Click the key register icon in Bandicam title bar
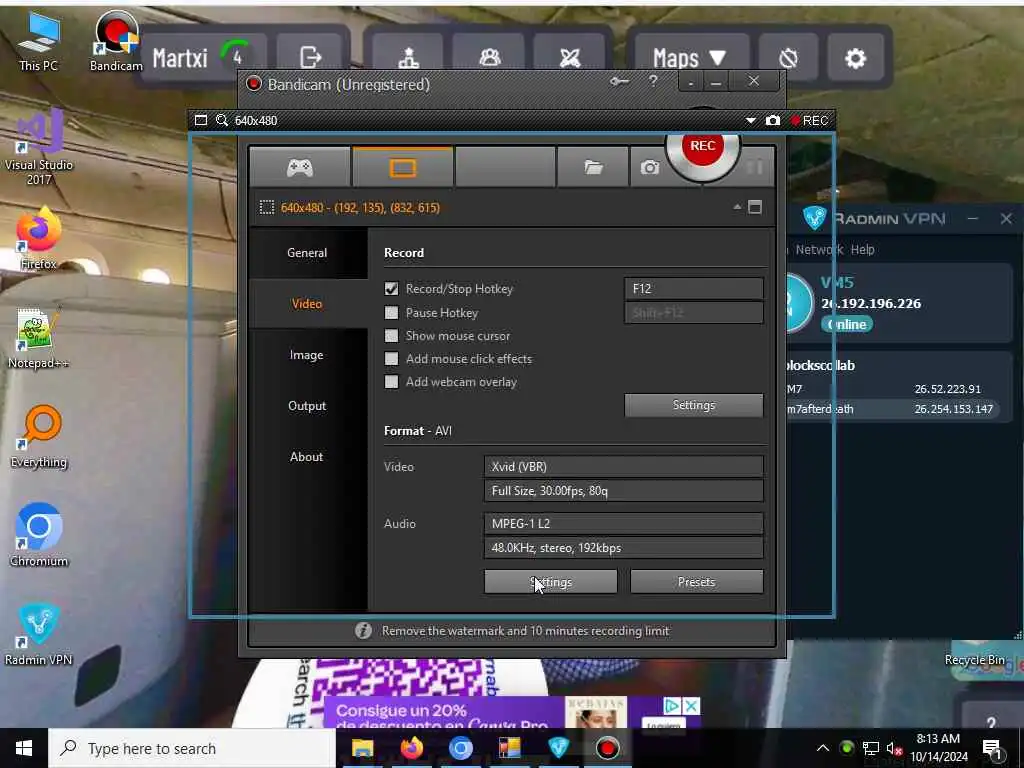 click(x=619, y=82)
